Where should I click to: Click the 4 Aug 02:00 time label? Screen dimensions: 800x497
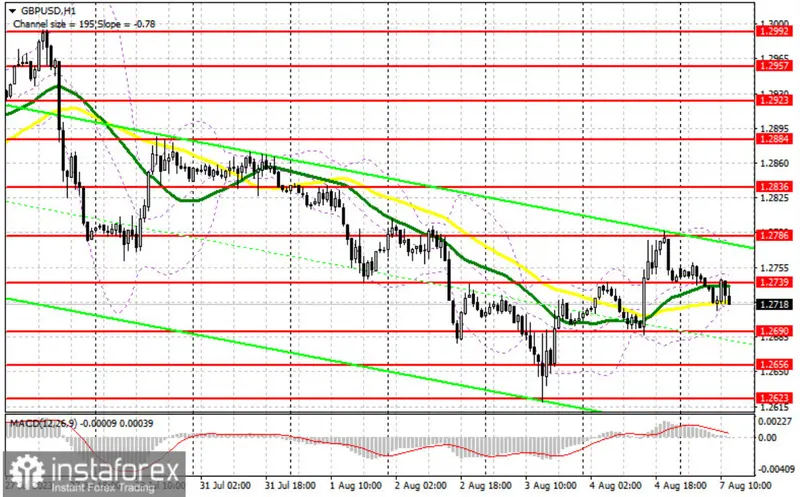[616, 485]
